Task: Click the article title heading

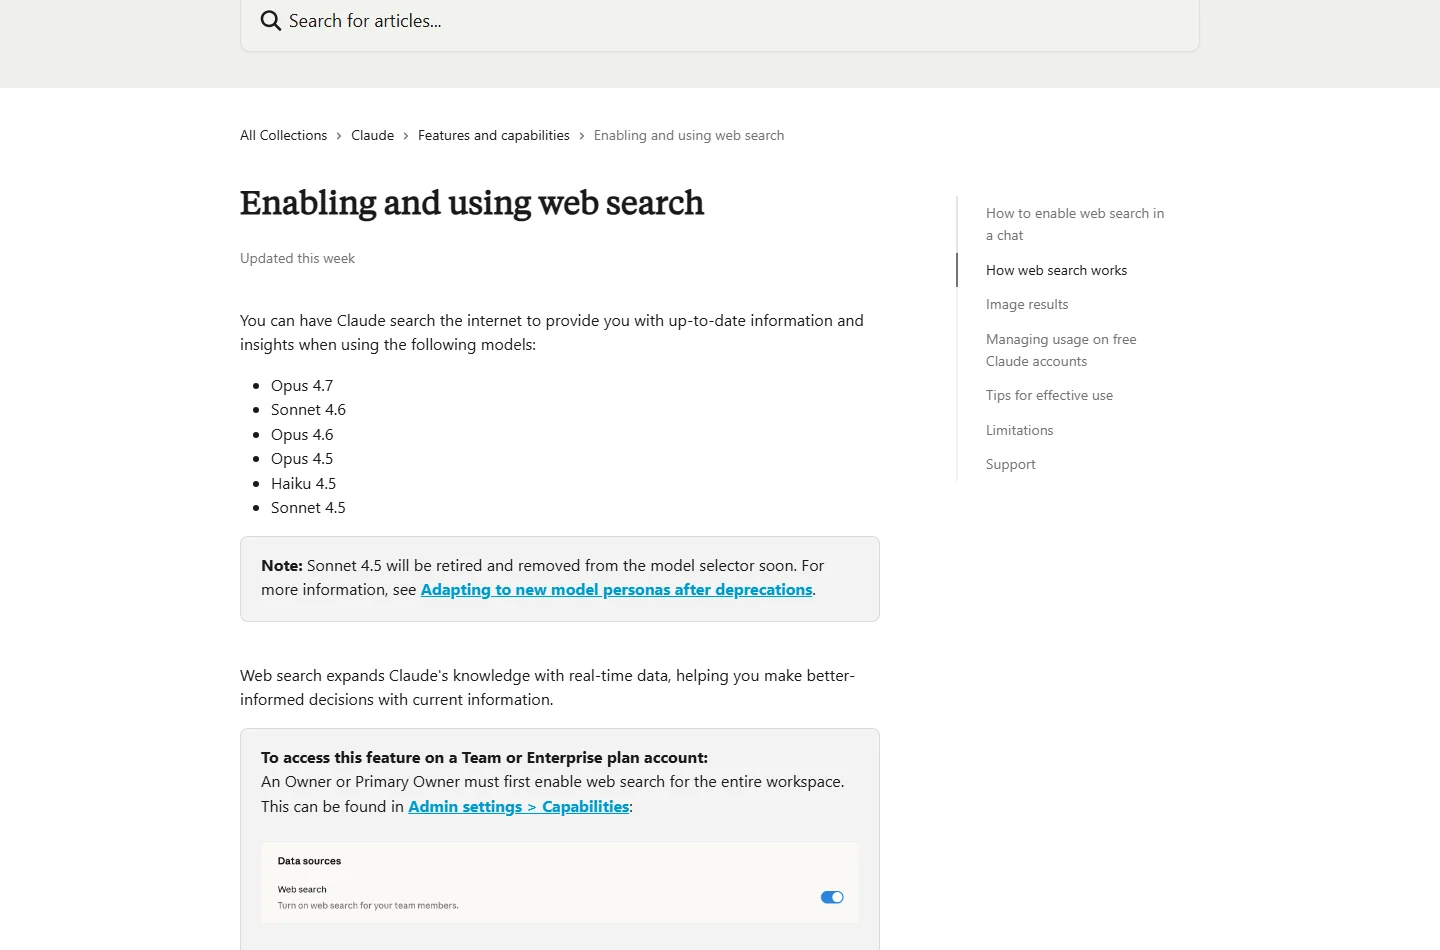Action: point(472,203)
